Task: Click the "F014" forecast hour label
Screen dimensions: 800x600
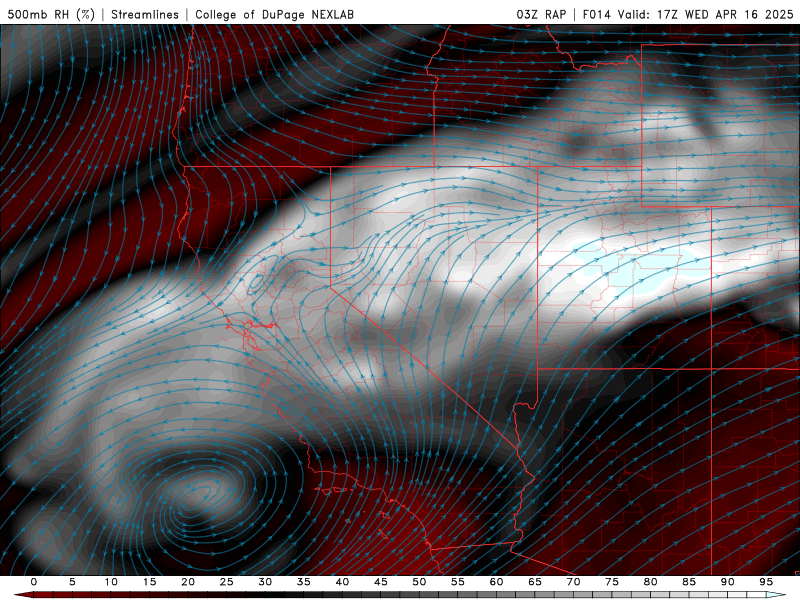Action: tap(596, 14)
